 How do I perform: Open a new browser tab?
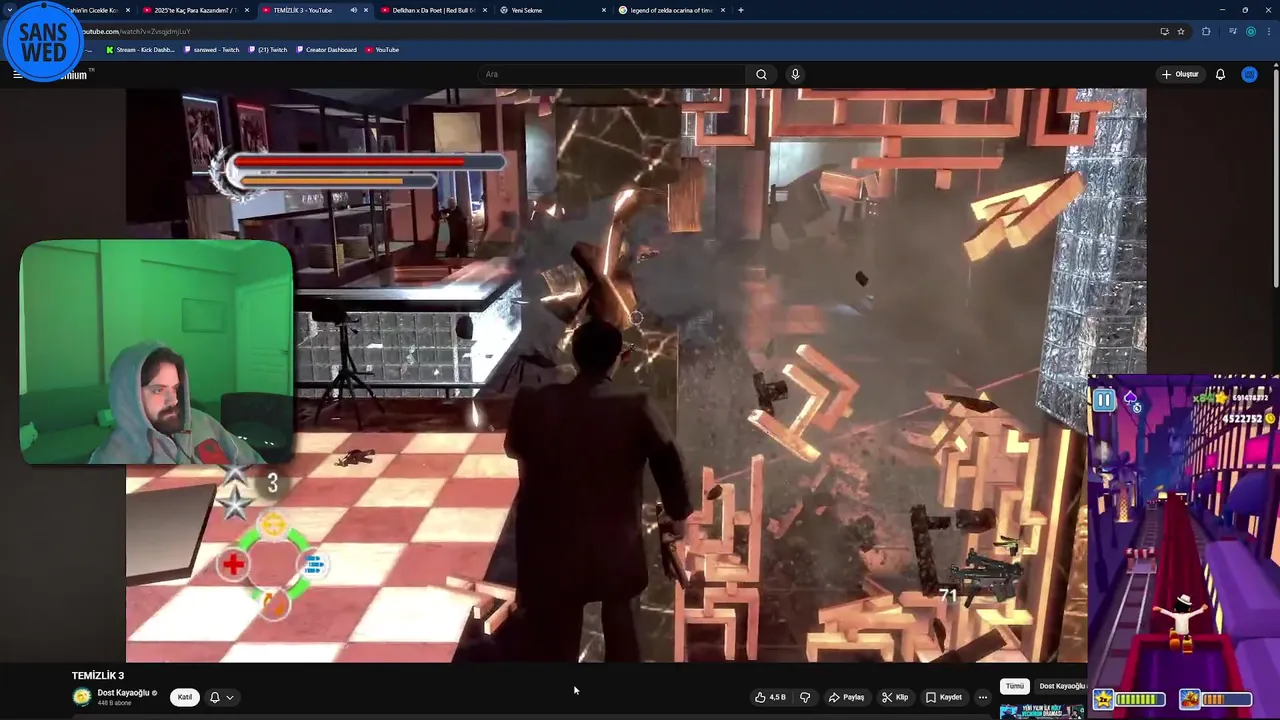[x=741, y=10]
